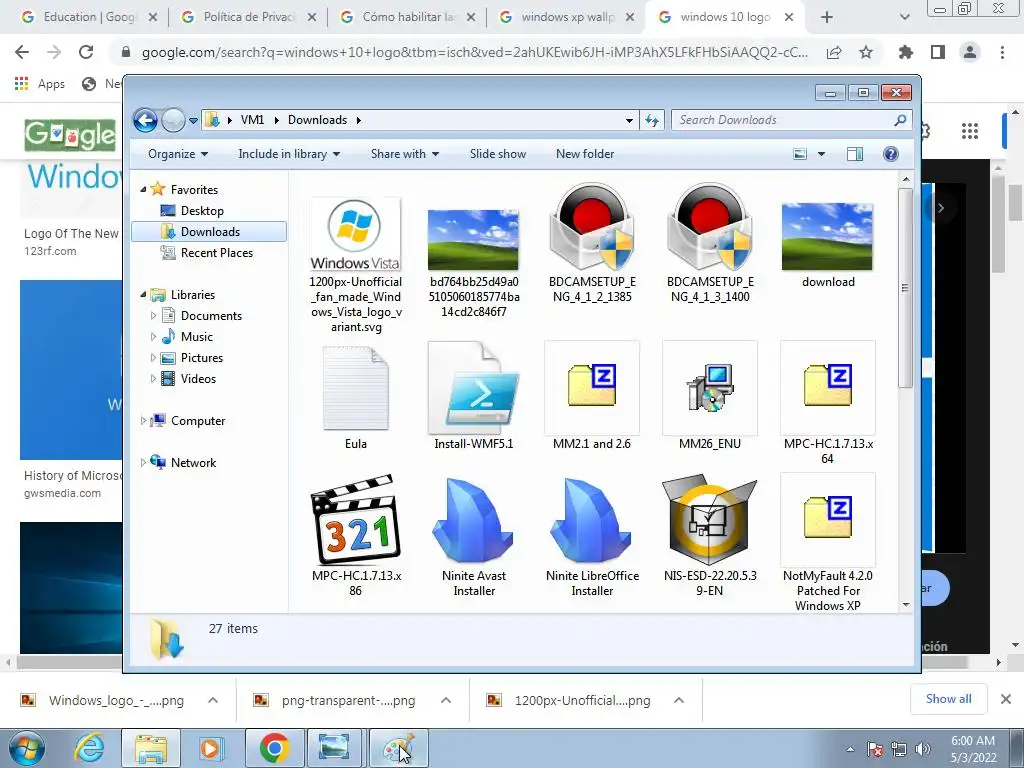Toggle the preview pane button
Image resolution: width=1024 pixels, height=768 pixels.
(855, 154)
